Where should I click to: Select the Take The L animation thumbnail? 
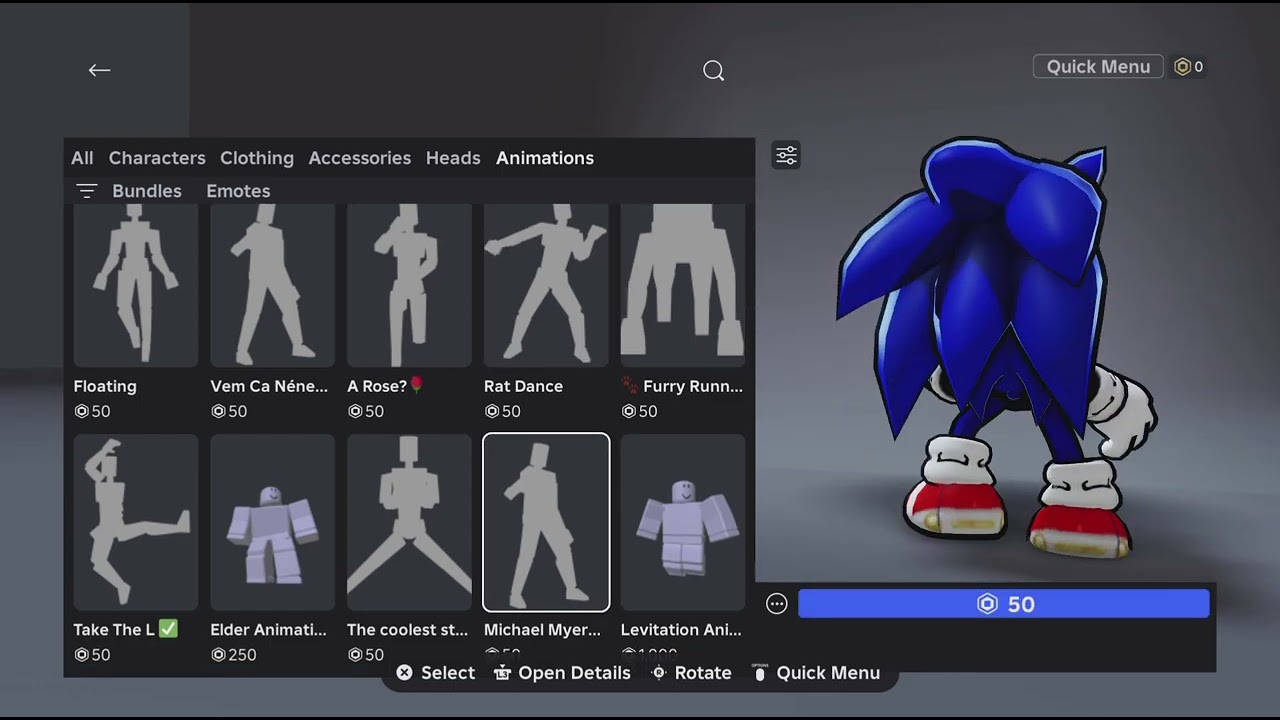click(x=136, y=522)
